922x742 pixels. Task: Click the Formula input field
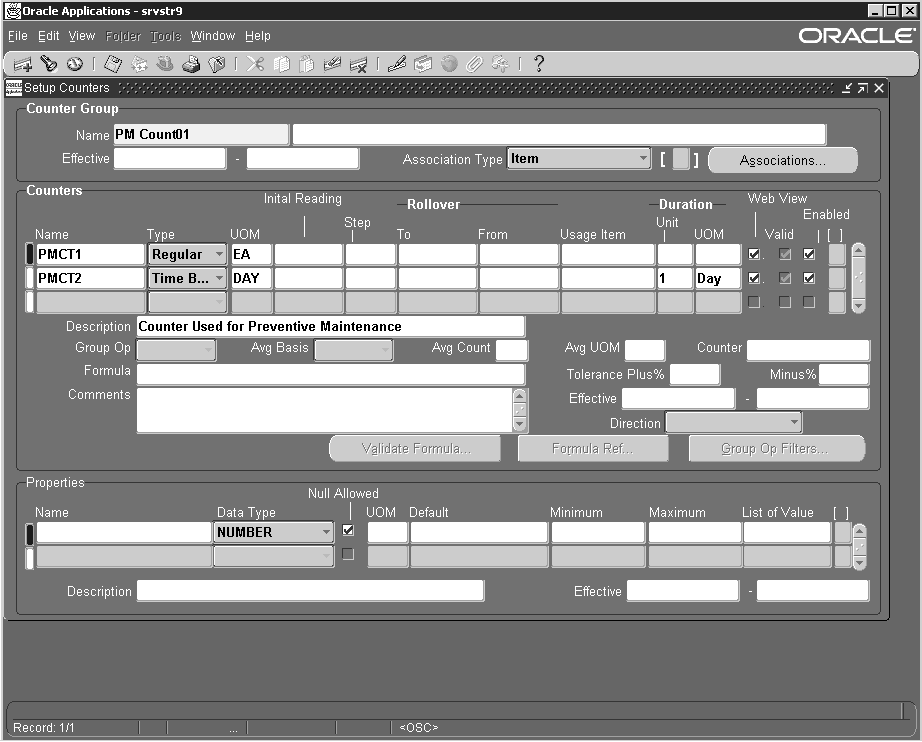click(x=330, y=374)
